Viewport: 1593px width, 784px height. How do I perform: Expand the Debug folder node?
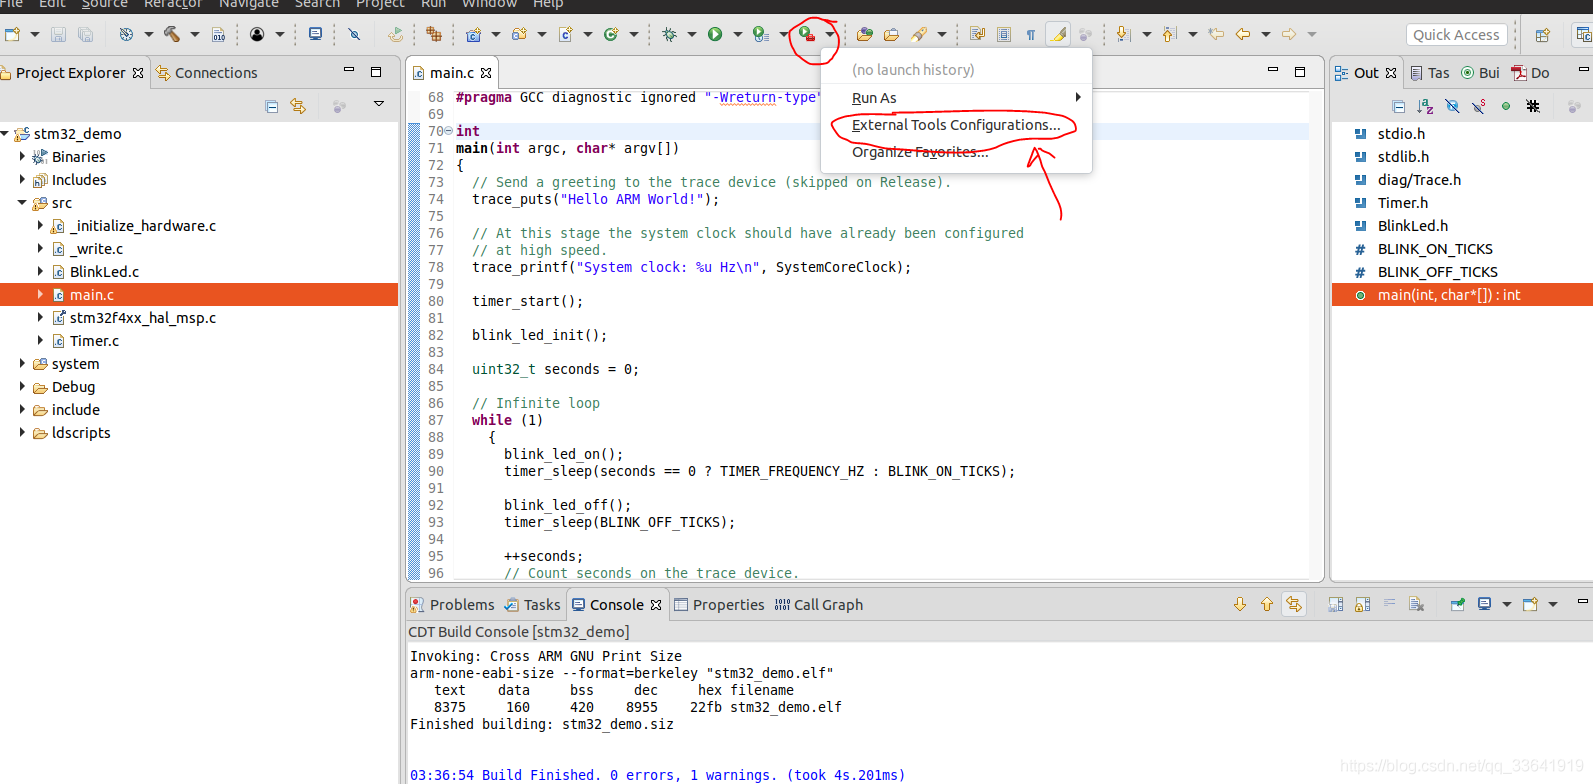(x=22, y=386)
